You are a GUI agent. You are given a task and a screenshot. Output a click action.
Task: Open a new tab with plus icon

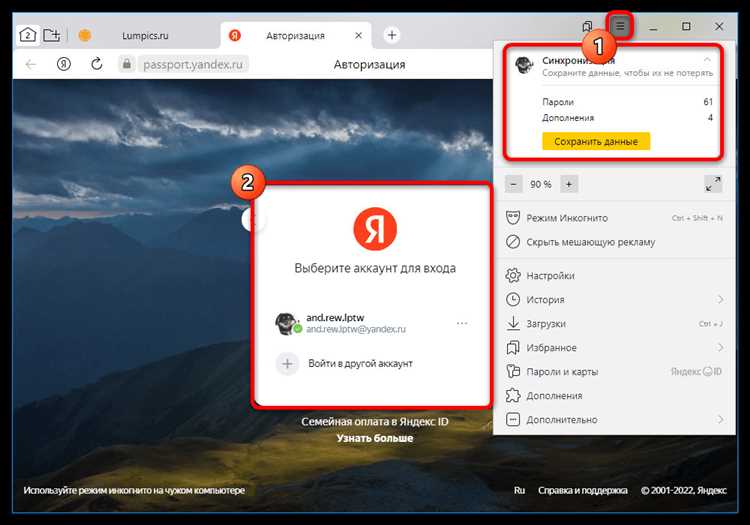[392, 35]
